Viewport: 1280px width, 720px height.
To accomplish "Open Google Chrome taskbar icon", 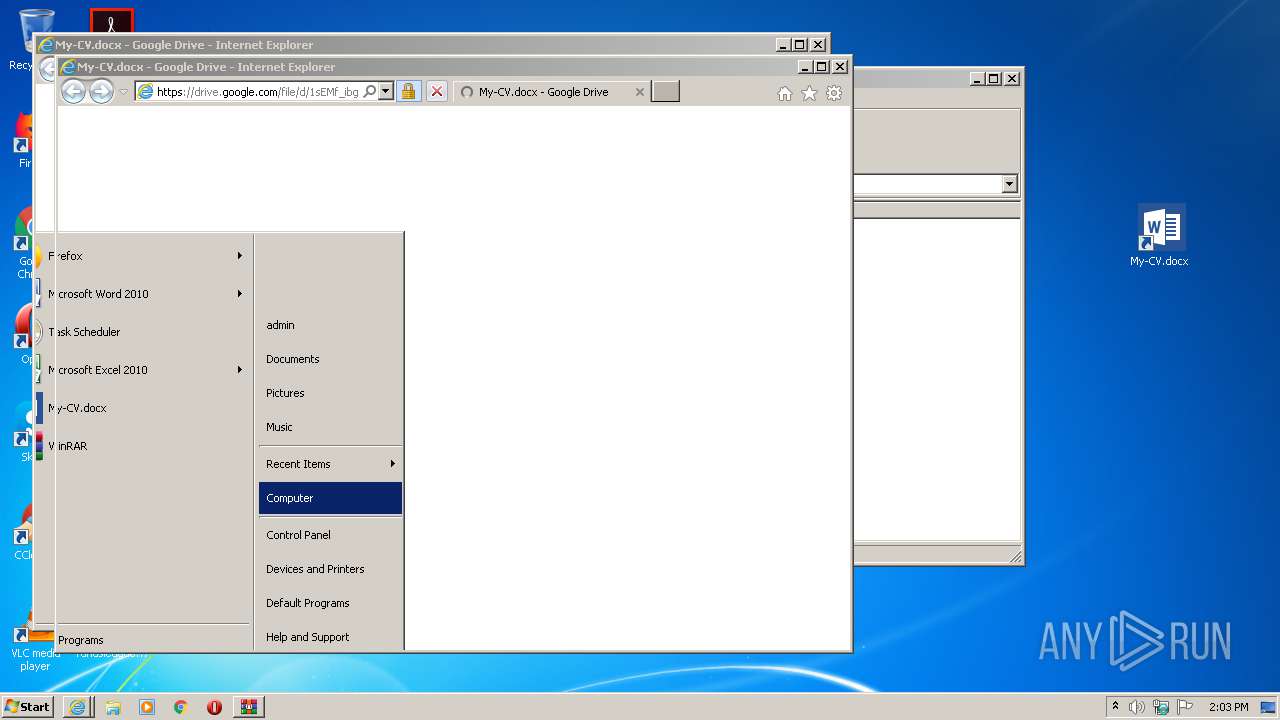I will tap(181, 707).
